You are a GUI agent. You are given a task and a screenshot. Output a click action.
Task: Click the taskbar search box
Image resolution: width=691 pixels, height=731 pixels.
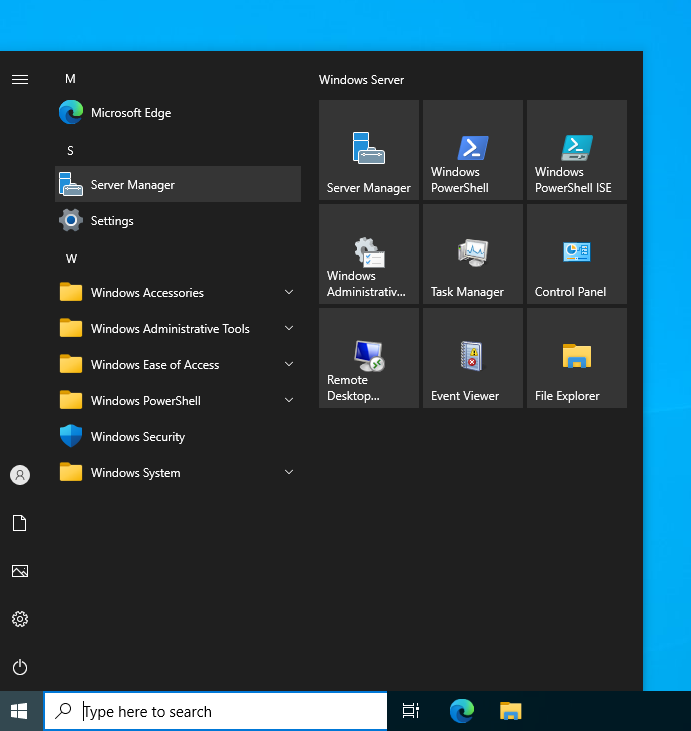point(216,711)
